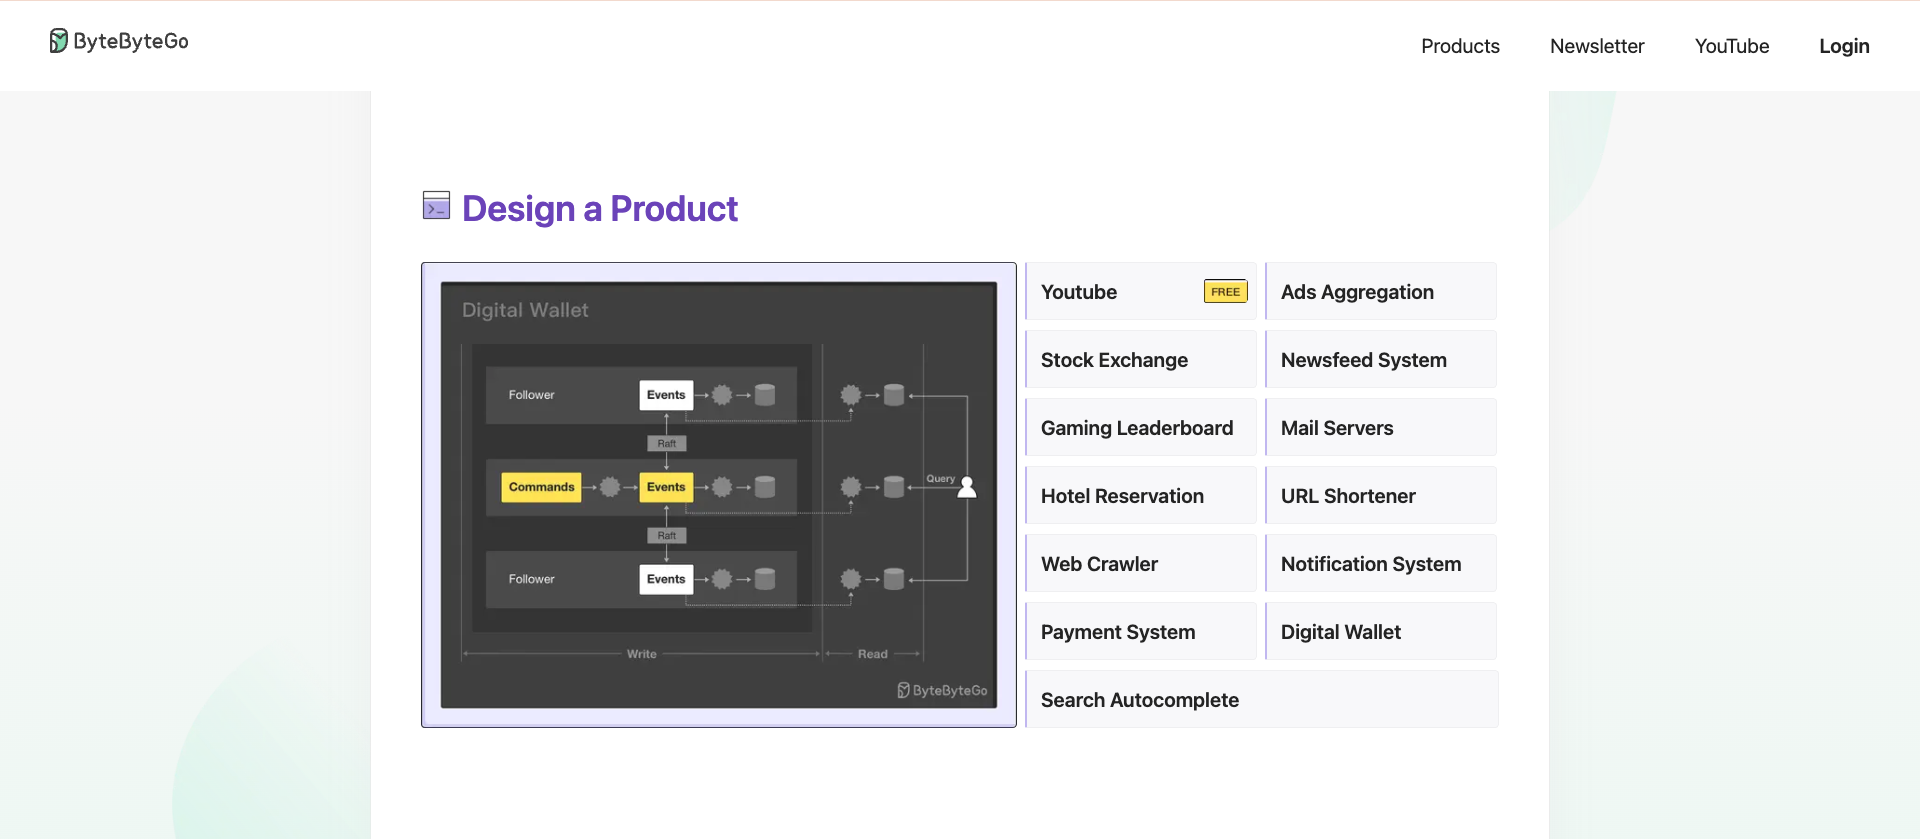Select the Ads Aggregation topic

pos(1381,292)
